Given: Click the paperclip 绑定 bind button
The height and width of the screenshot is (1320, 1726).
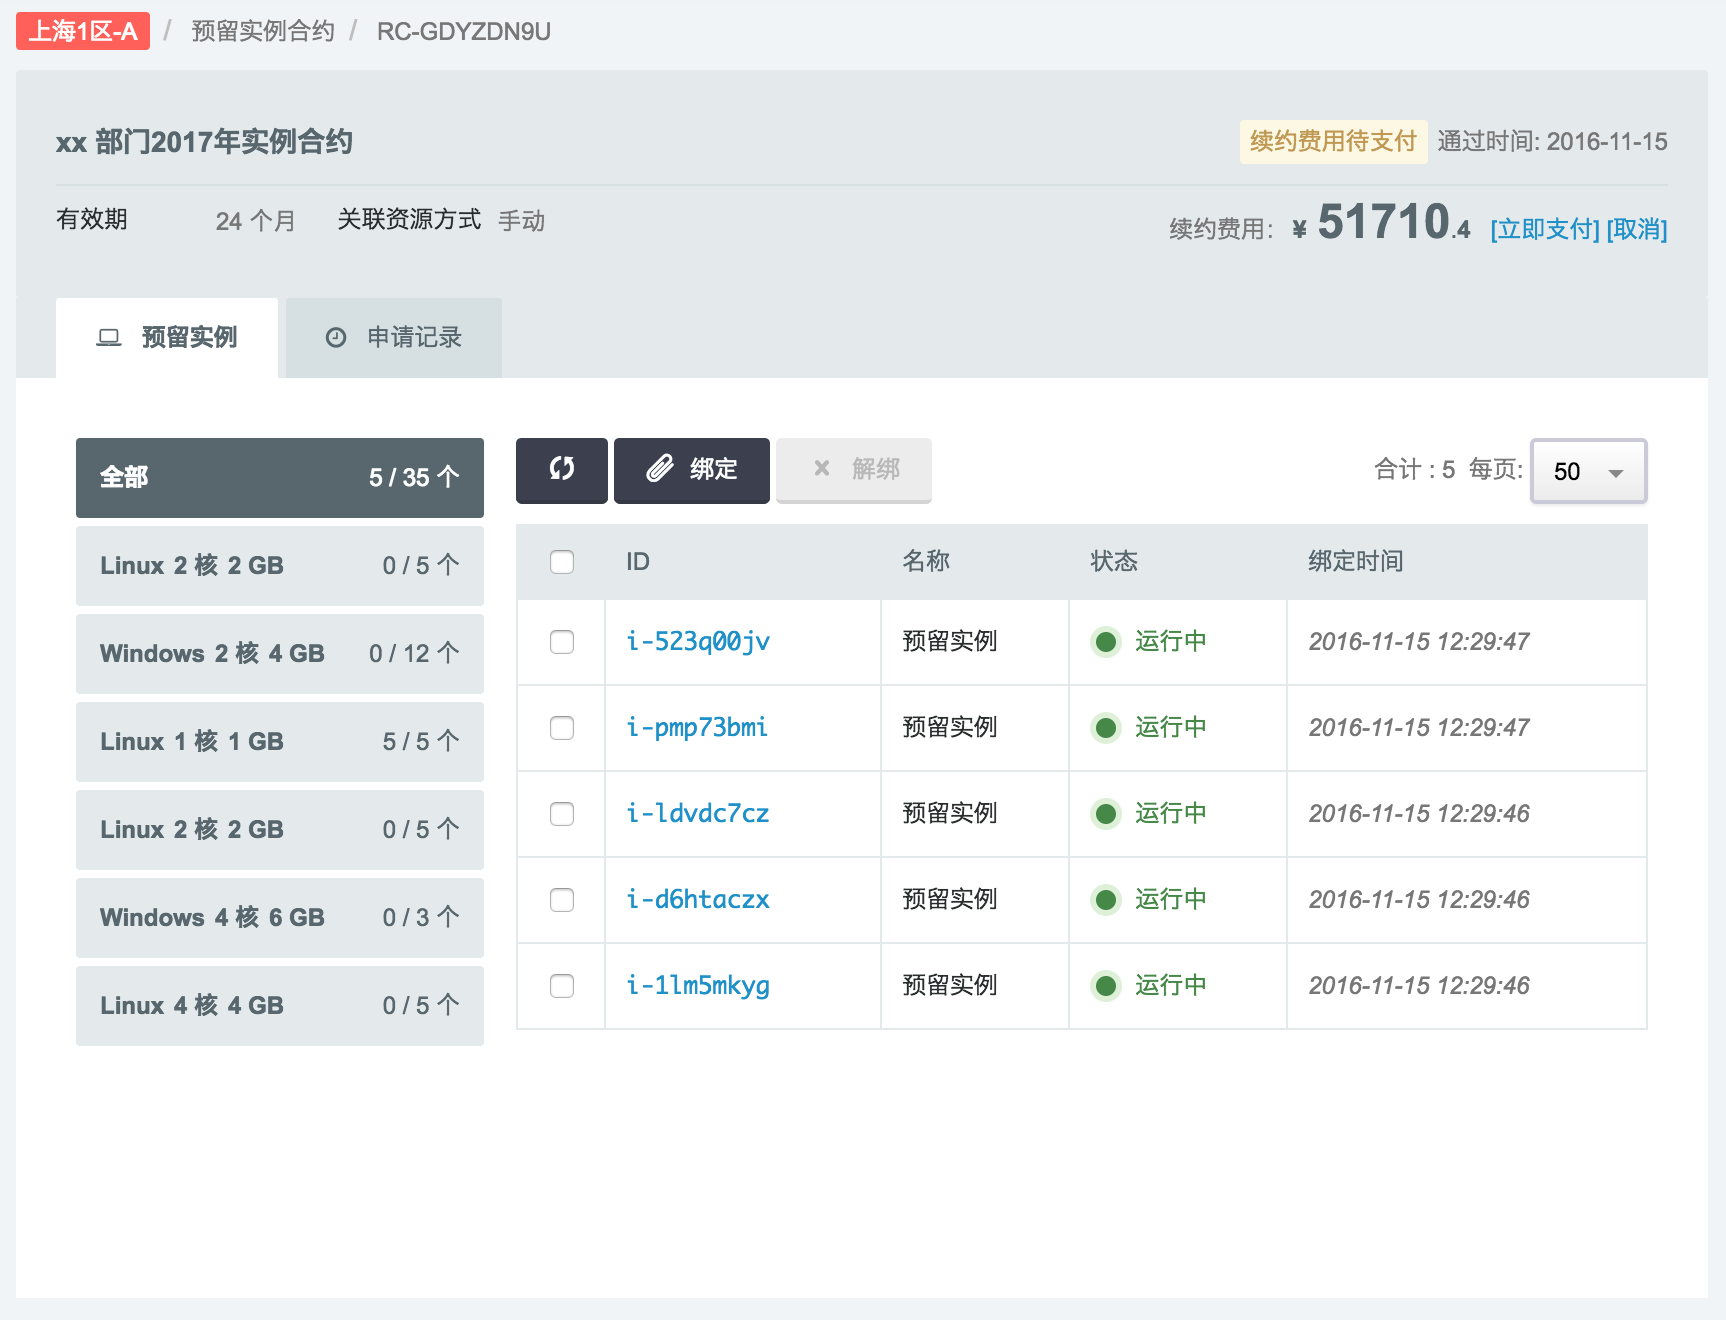Looking at the screenshot, I should tap(691, 470).
